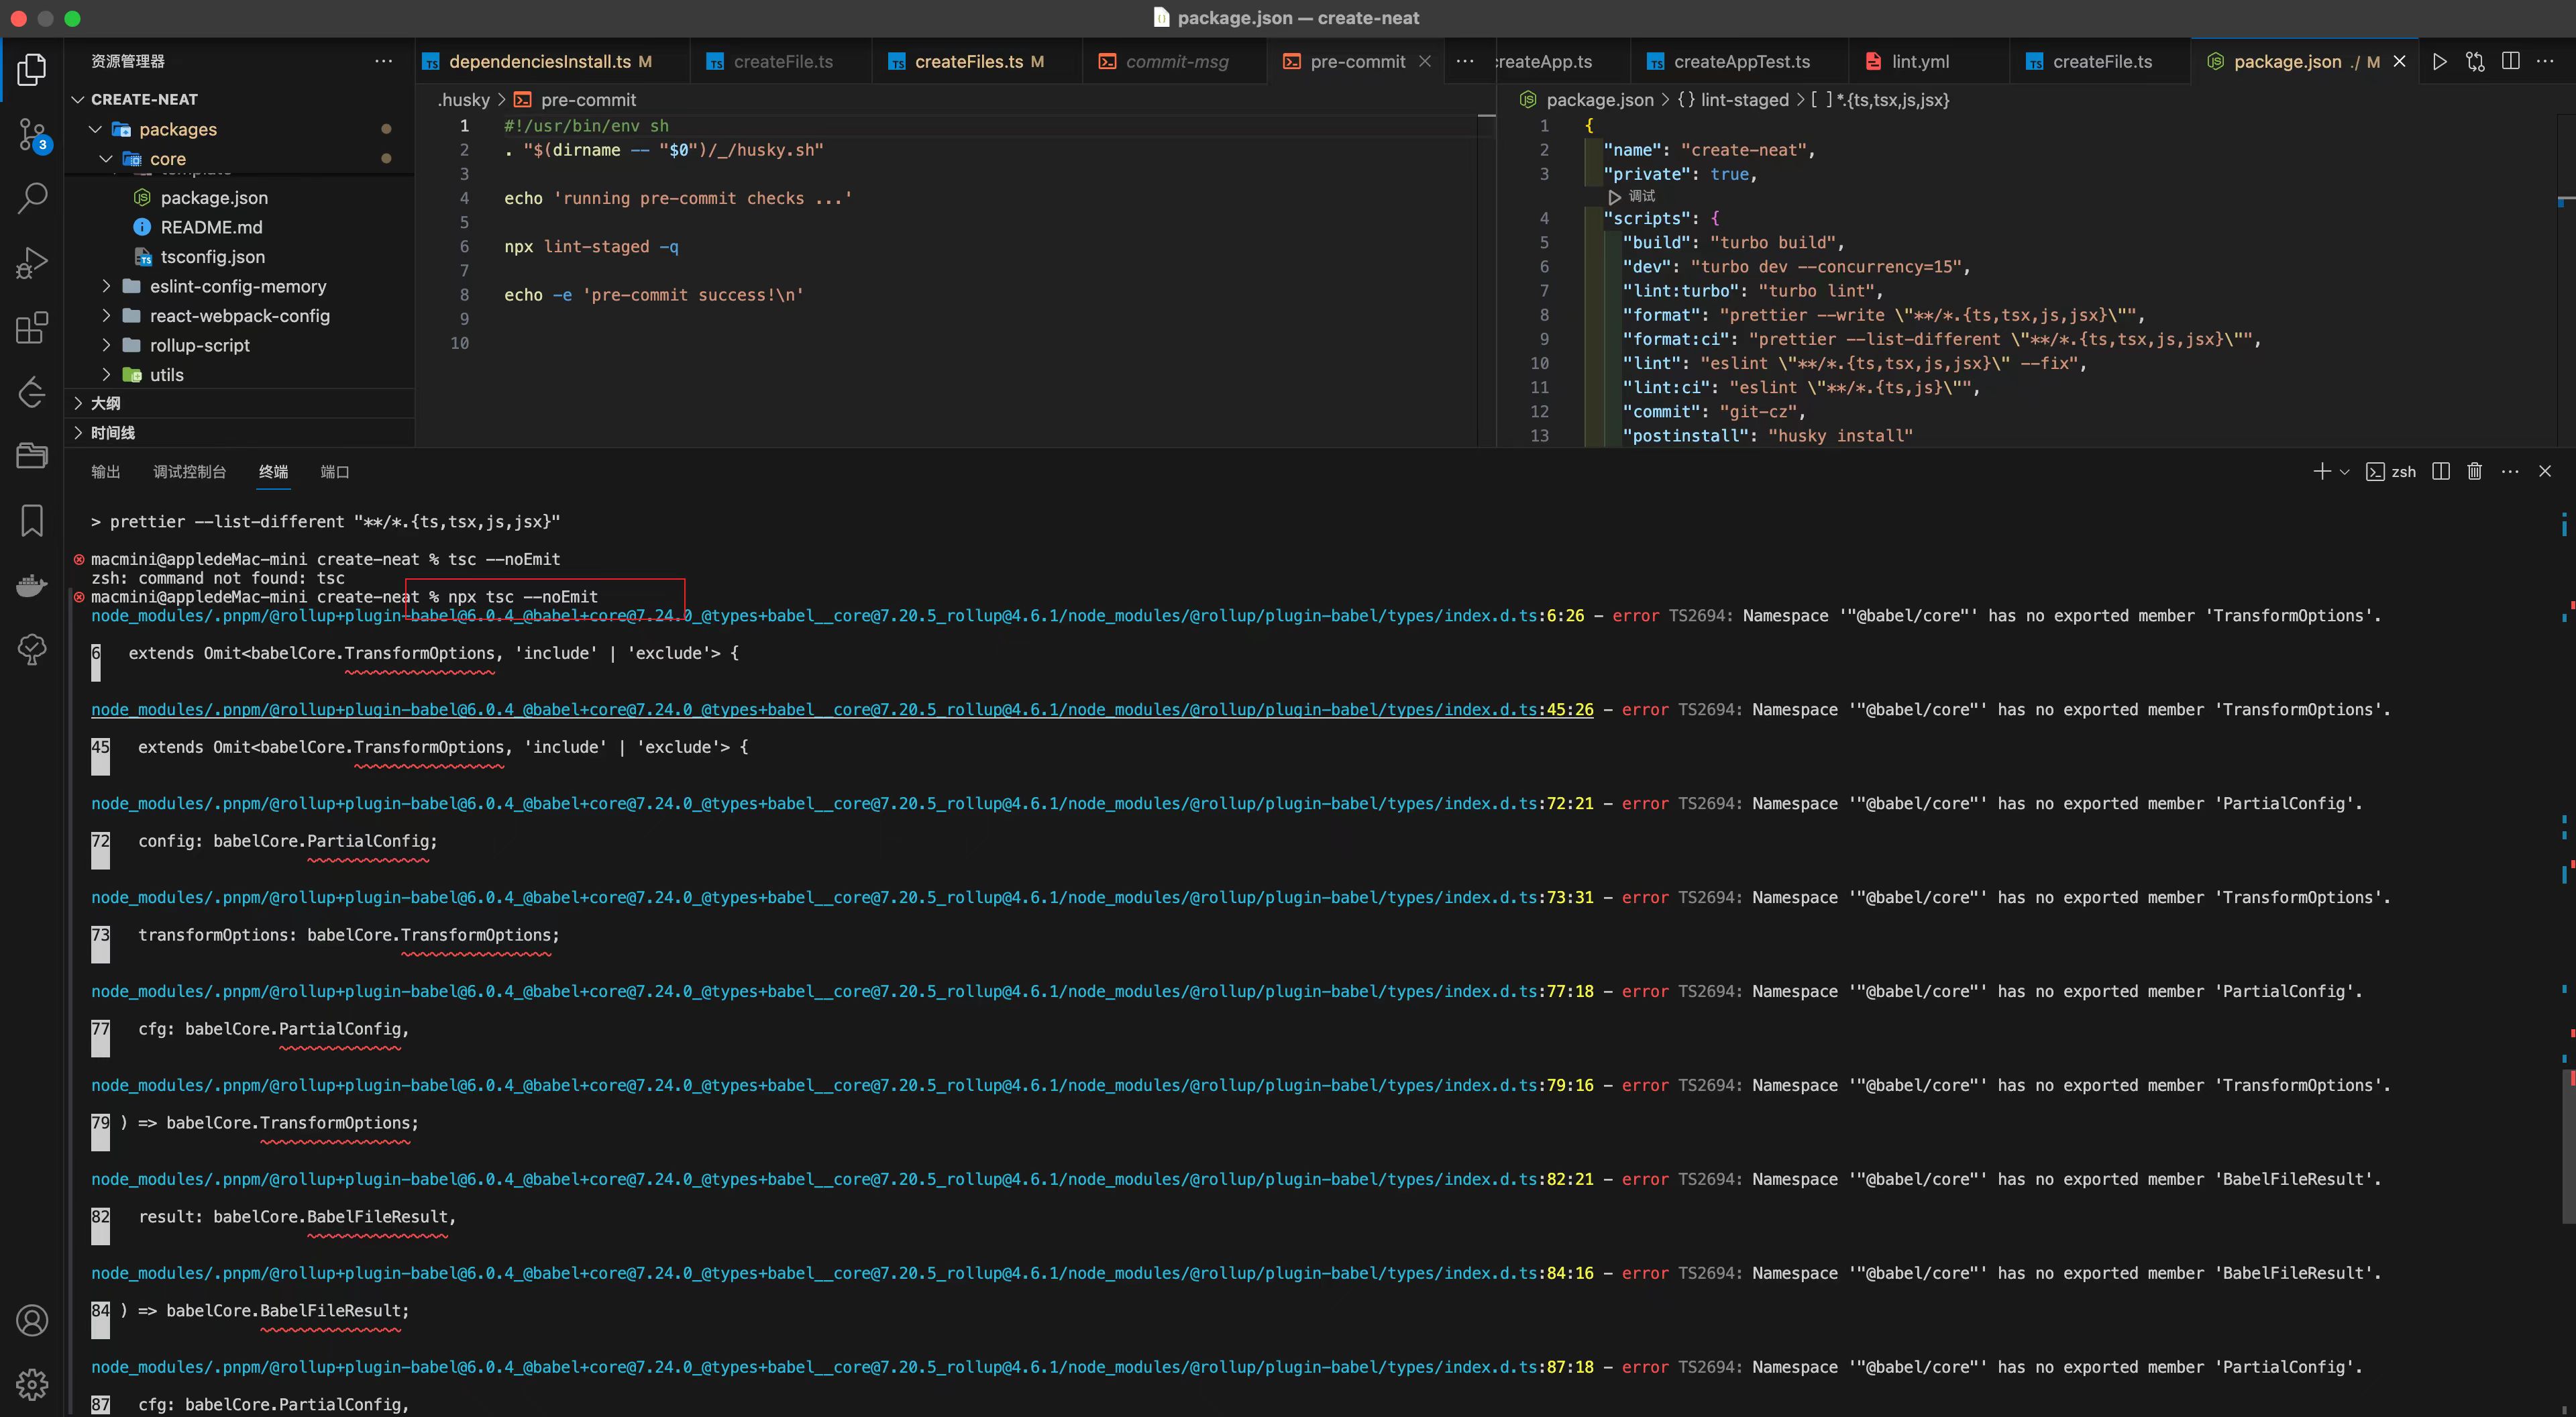Open the Extensions view icon

(x=32, y=327)
